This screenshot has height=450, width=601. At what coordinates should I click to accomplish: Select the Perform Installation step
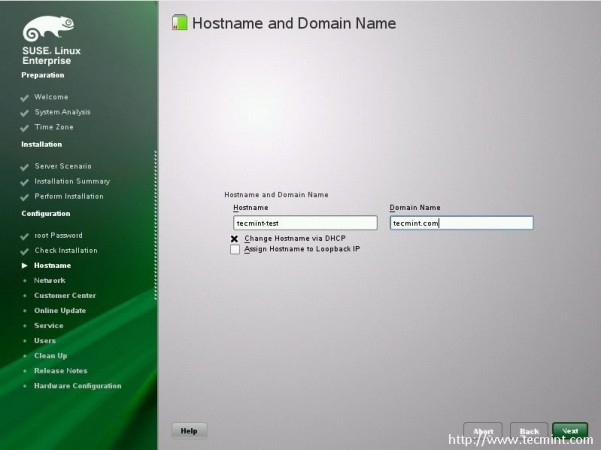click(x=69, y=196)
